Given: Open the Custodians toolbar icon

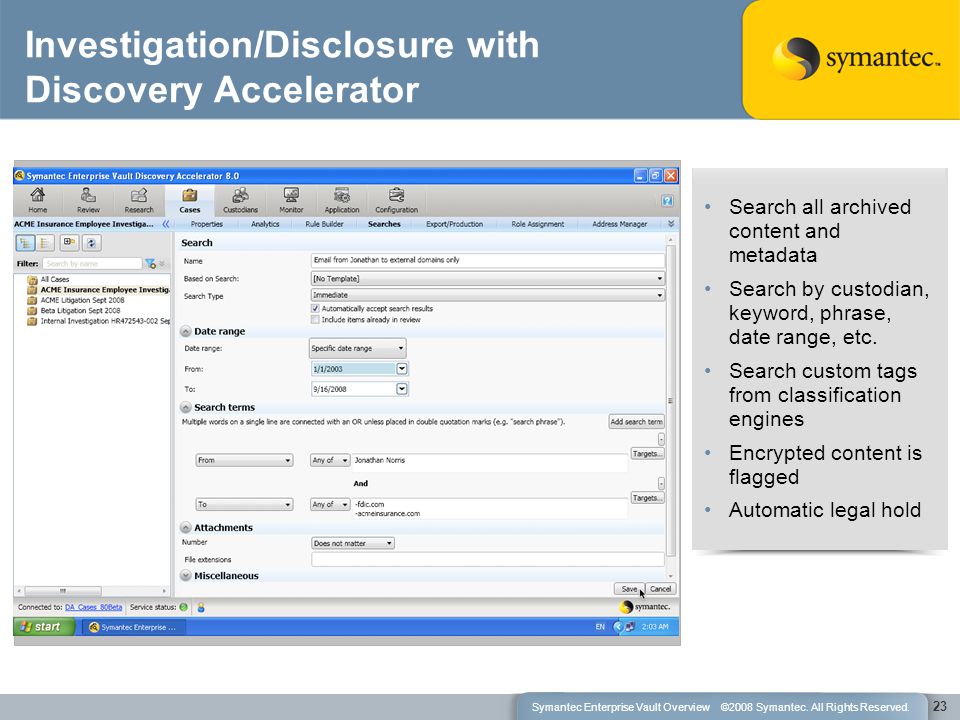Looking at the screenshot, I should coord(240,200).
